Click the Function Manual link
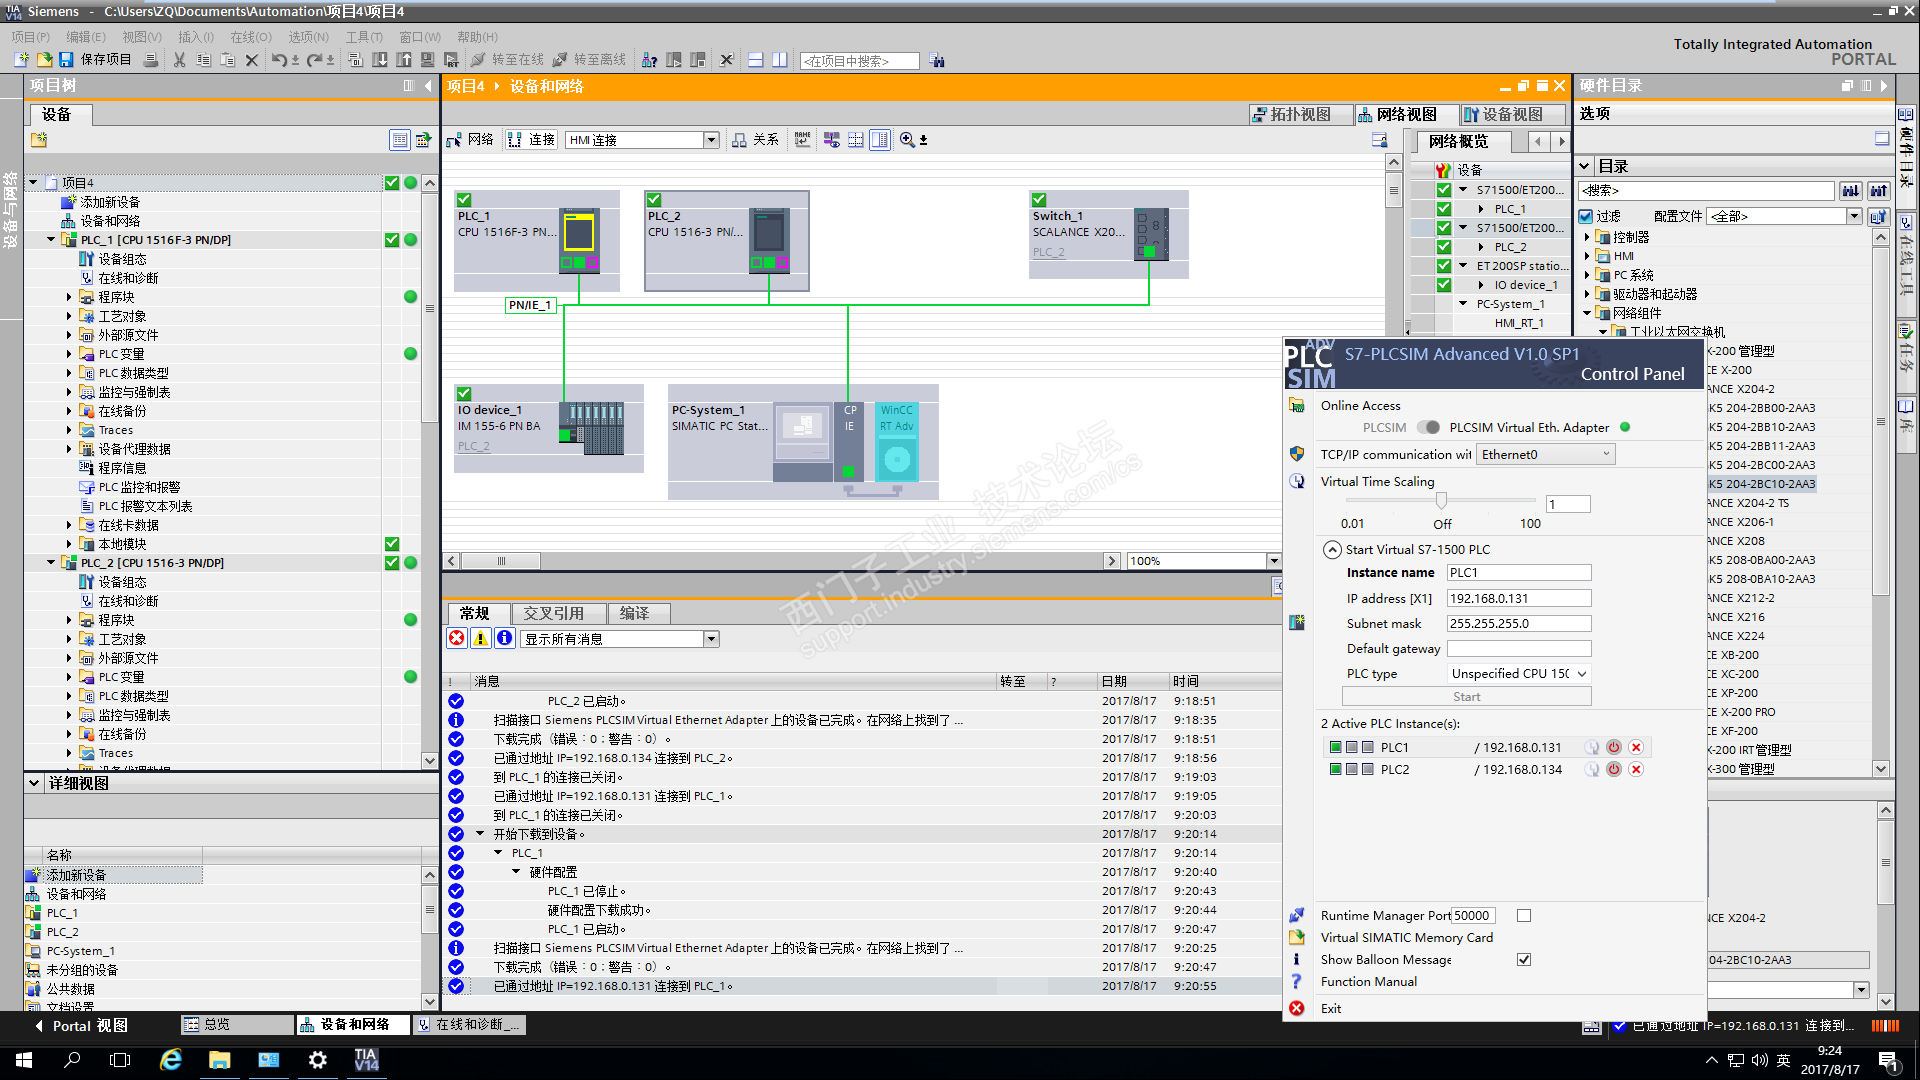Viewport: 1920px width, 1080px height. point(1368,981)
